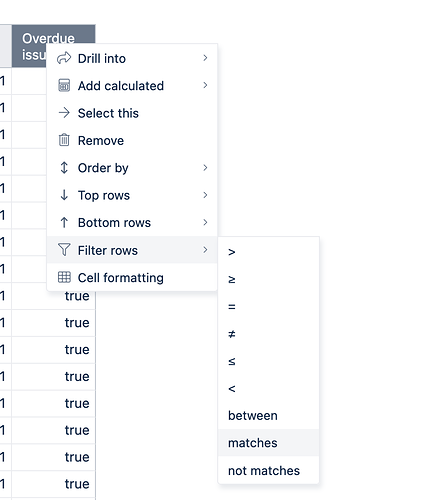This screenshot has width=446, height=500.
Task: Expand the Top rows submenu chevron
Action: 205,195
